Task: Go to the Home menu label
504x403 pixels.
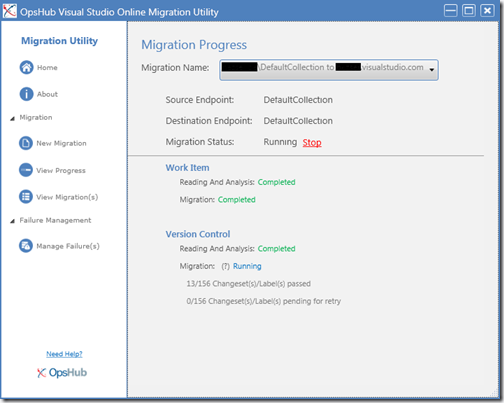Action: tap(47, 68)
